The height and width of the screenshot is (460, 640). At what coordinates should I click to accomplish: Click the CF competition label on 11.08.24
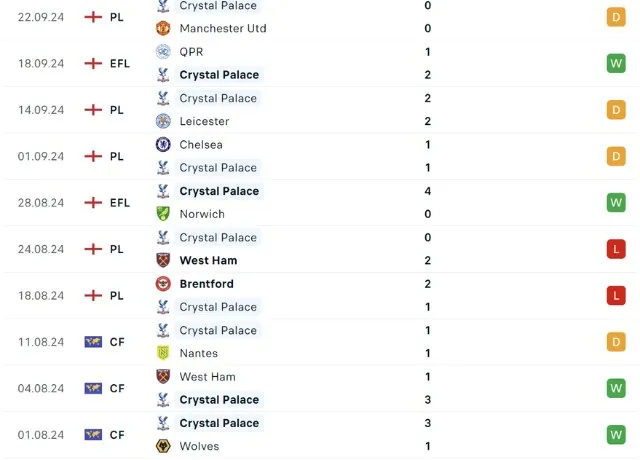[117, 342]
